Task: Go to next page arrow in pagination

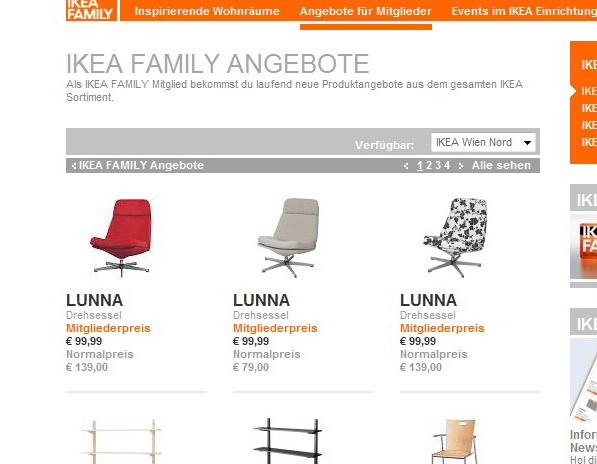Action: point(461,166)
